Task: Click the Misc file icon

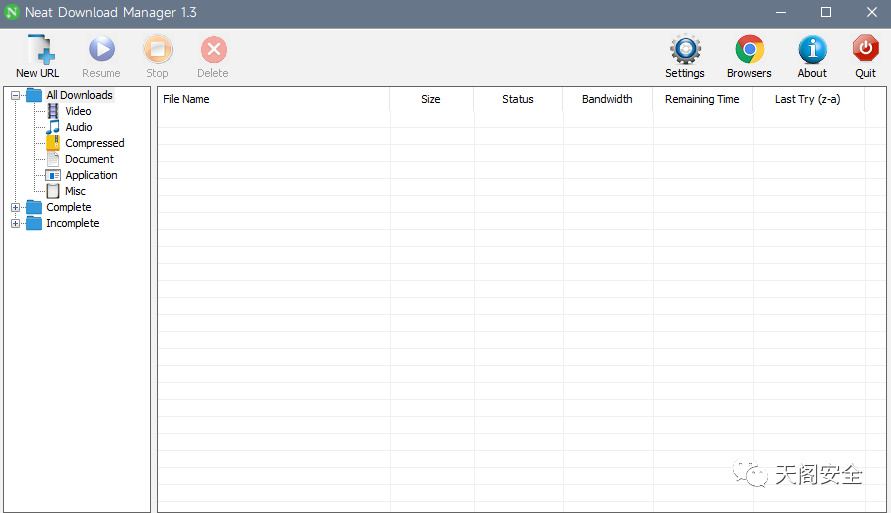Action: tap(53, 191)
